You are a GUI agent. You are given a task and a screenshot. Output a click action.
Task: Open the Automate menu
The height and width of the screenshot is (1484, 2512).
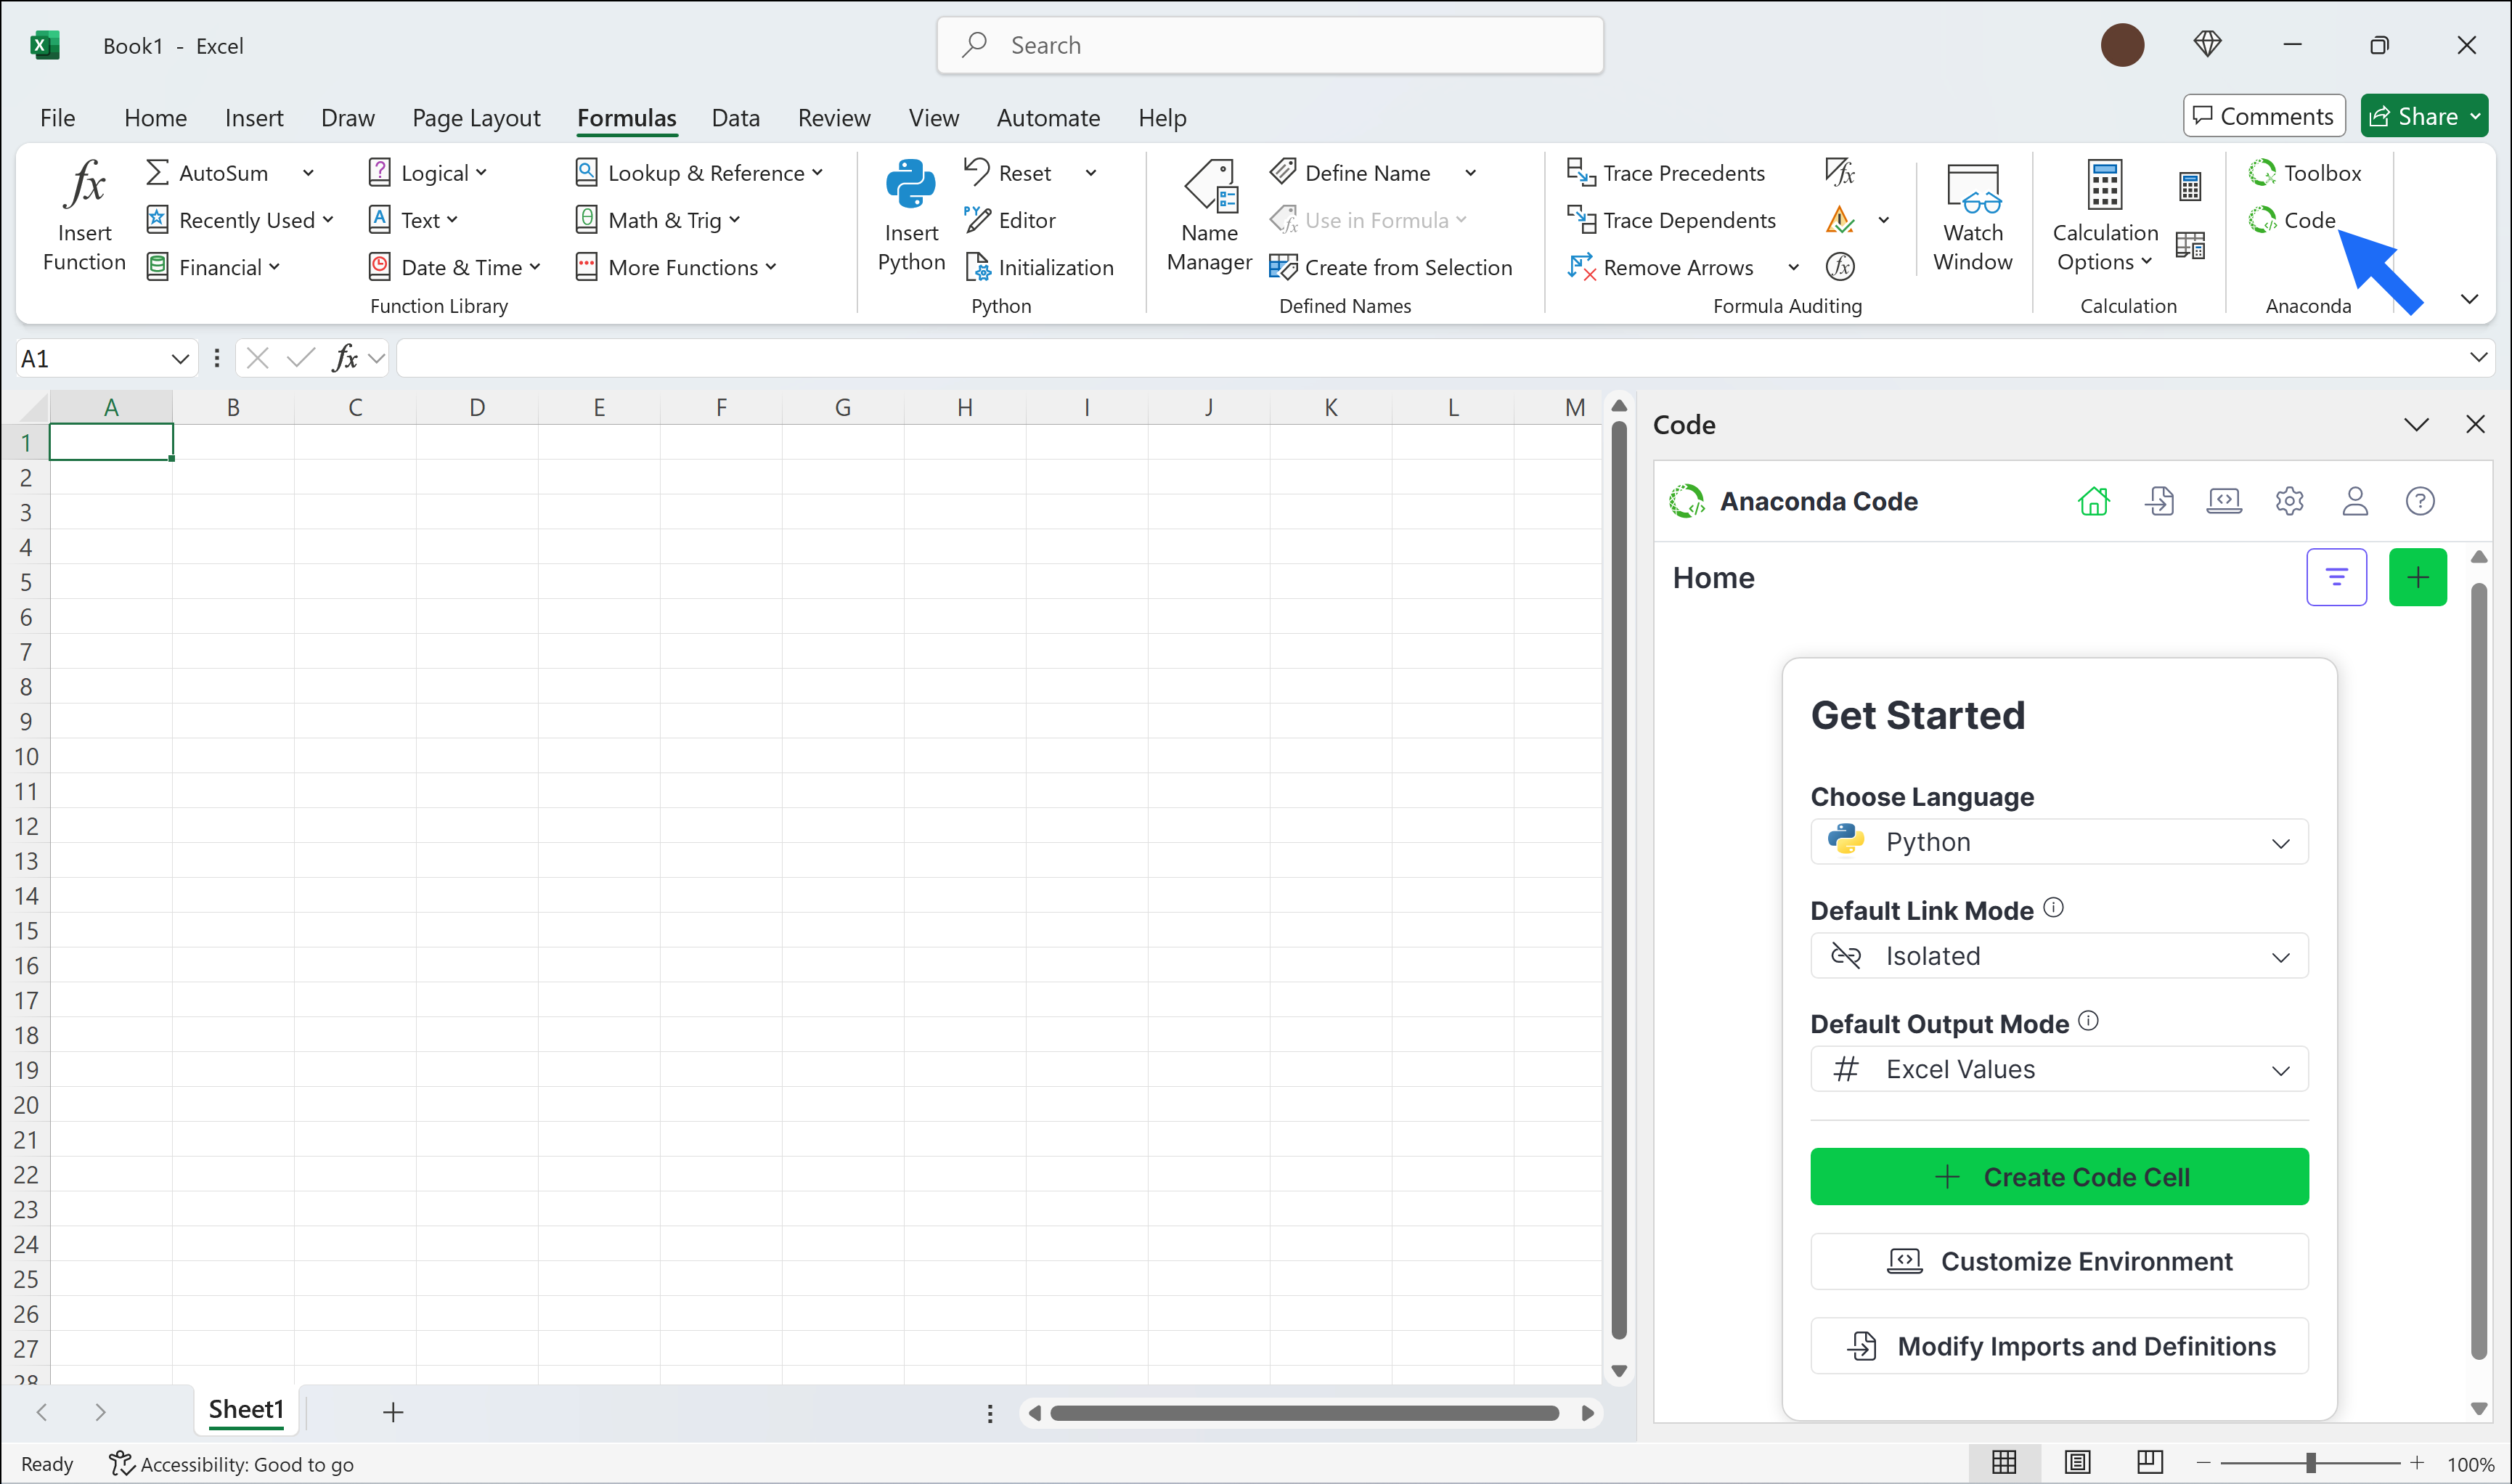coord(1047,117)
